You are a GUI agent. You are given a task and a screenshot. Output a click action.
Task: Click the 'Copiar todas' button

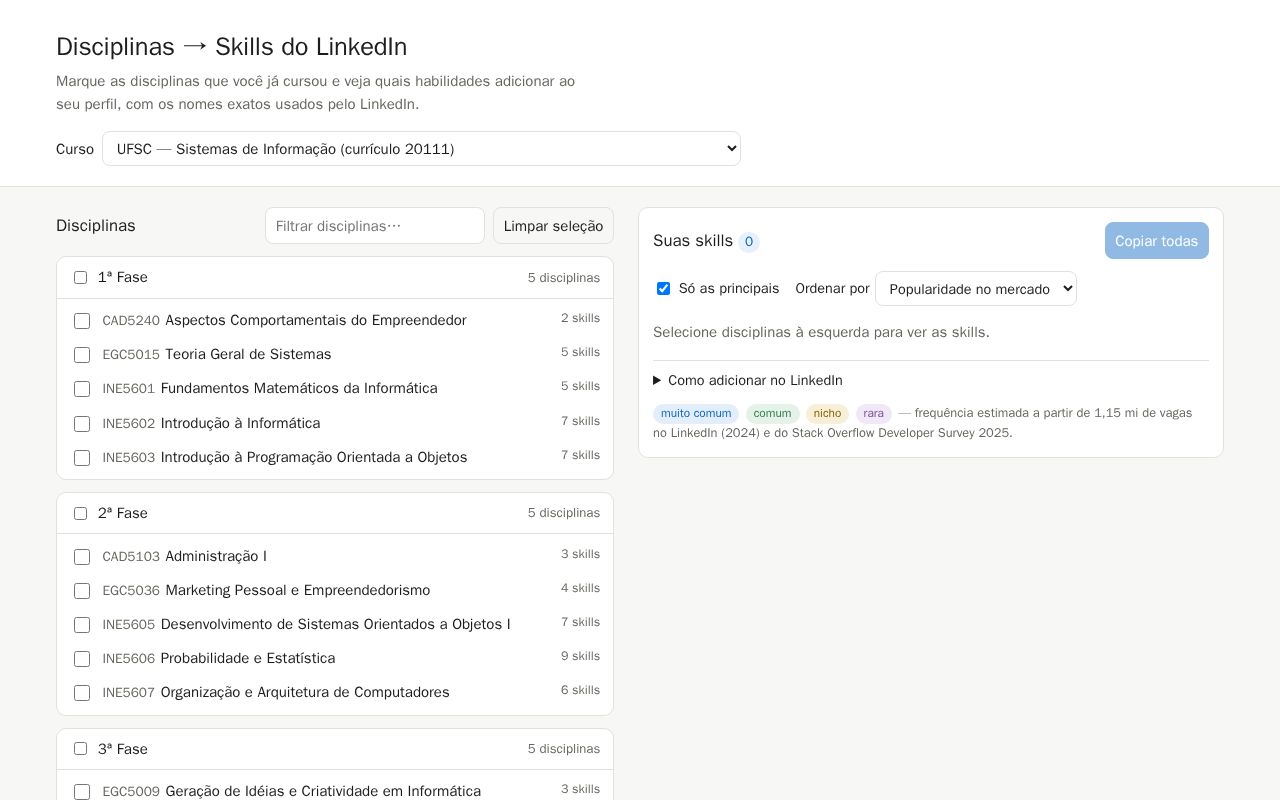[1156, 241]
